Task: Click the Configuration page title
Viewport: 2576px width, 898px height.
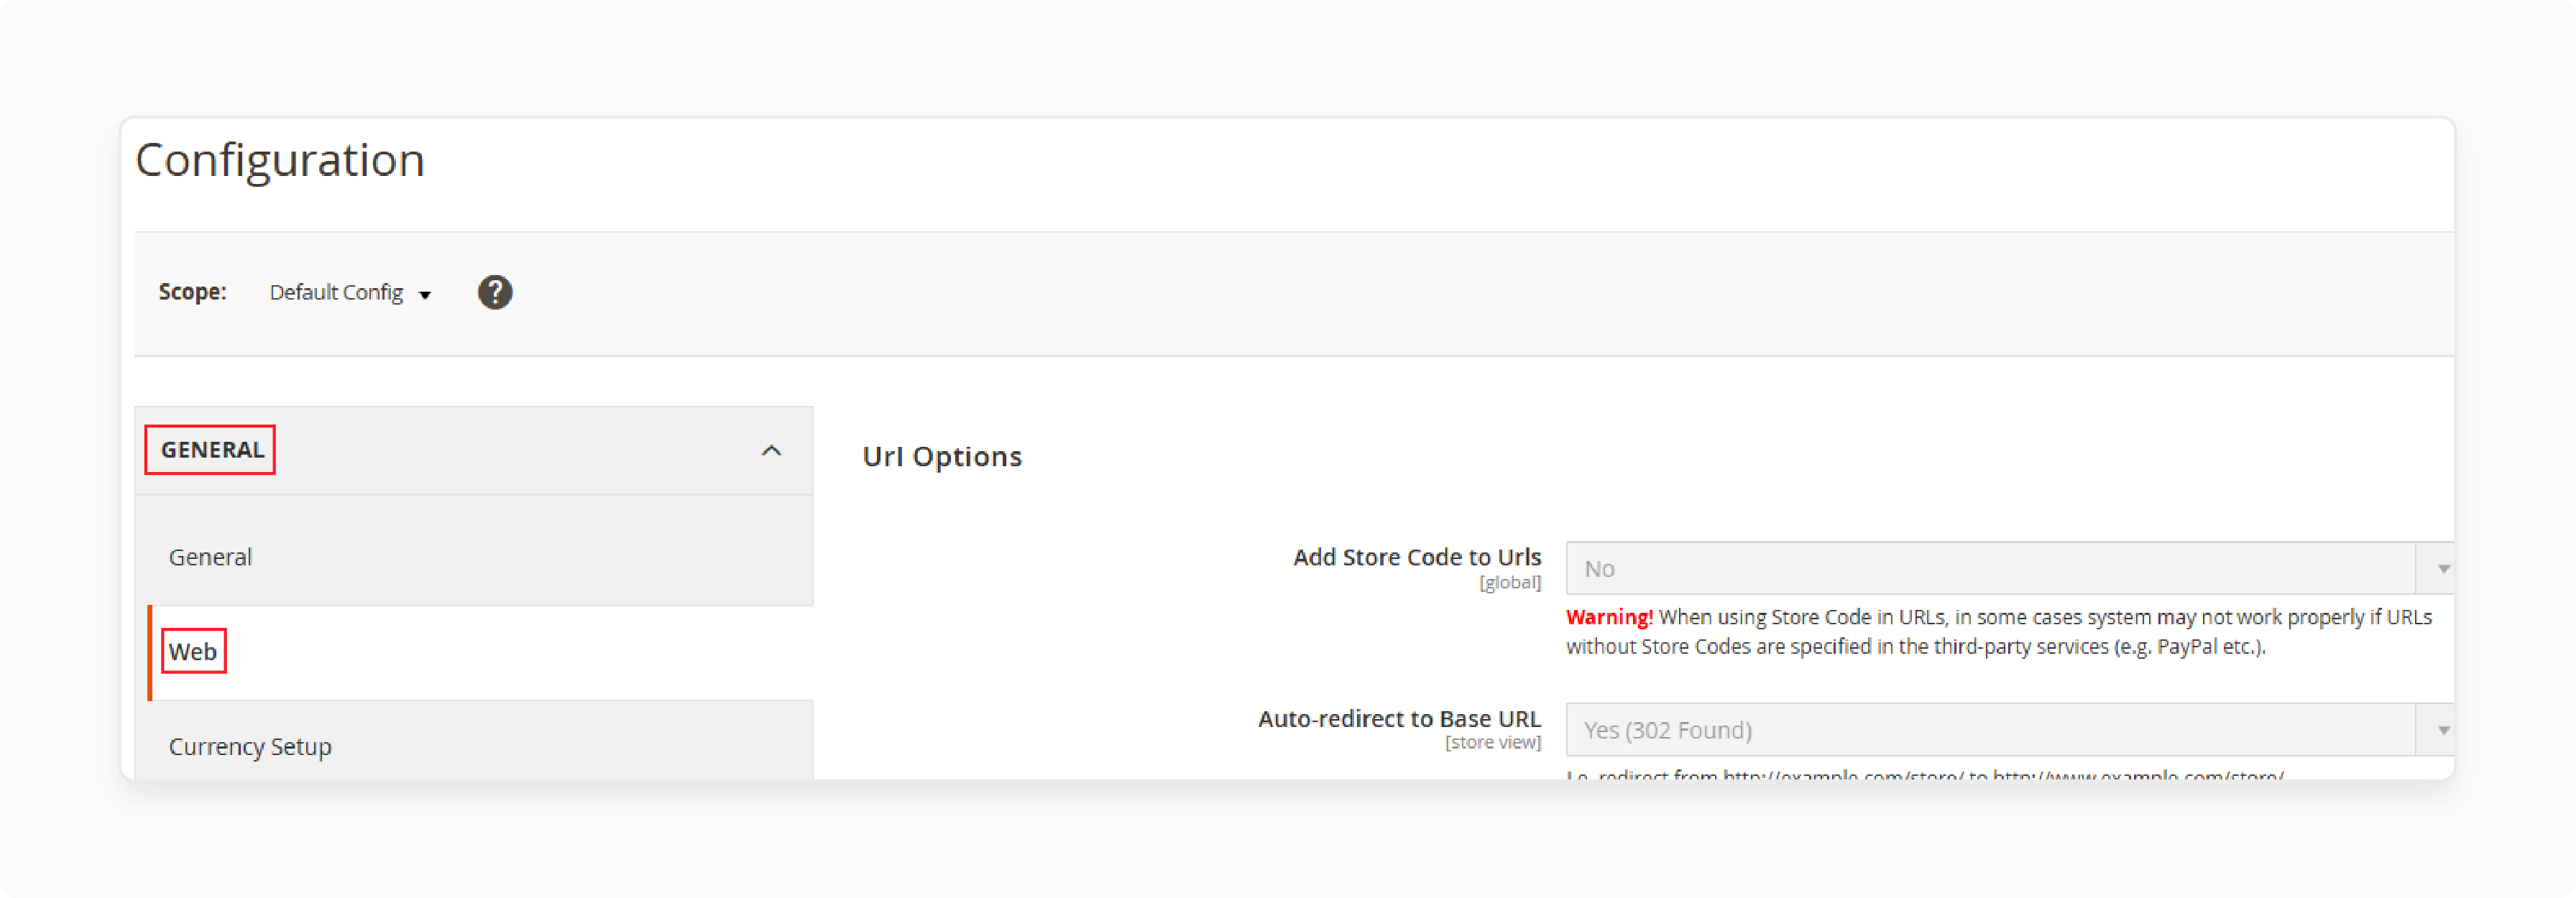Action: click(280, 160)
